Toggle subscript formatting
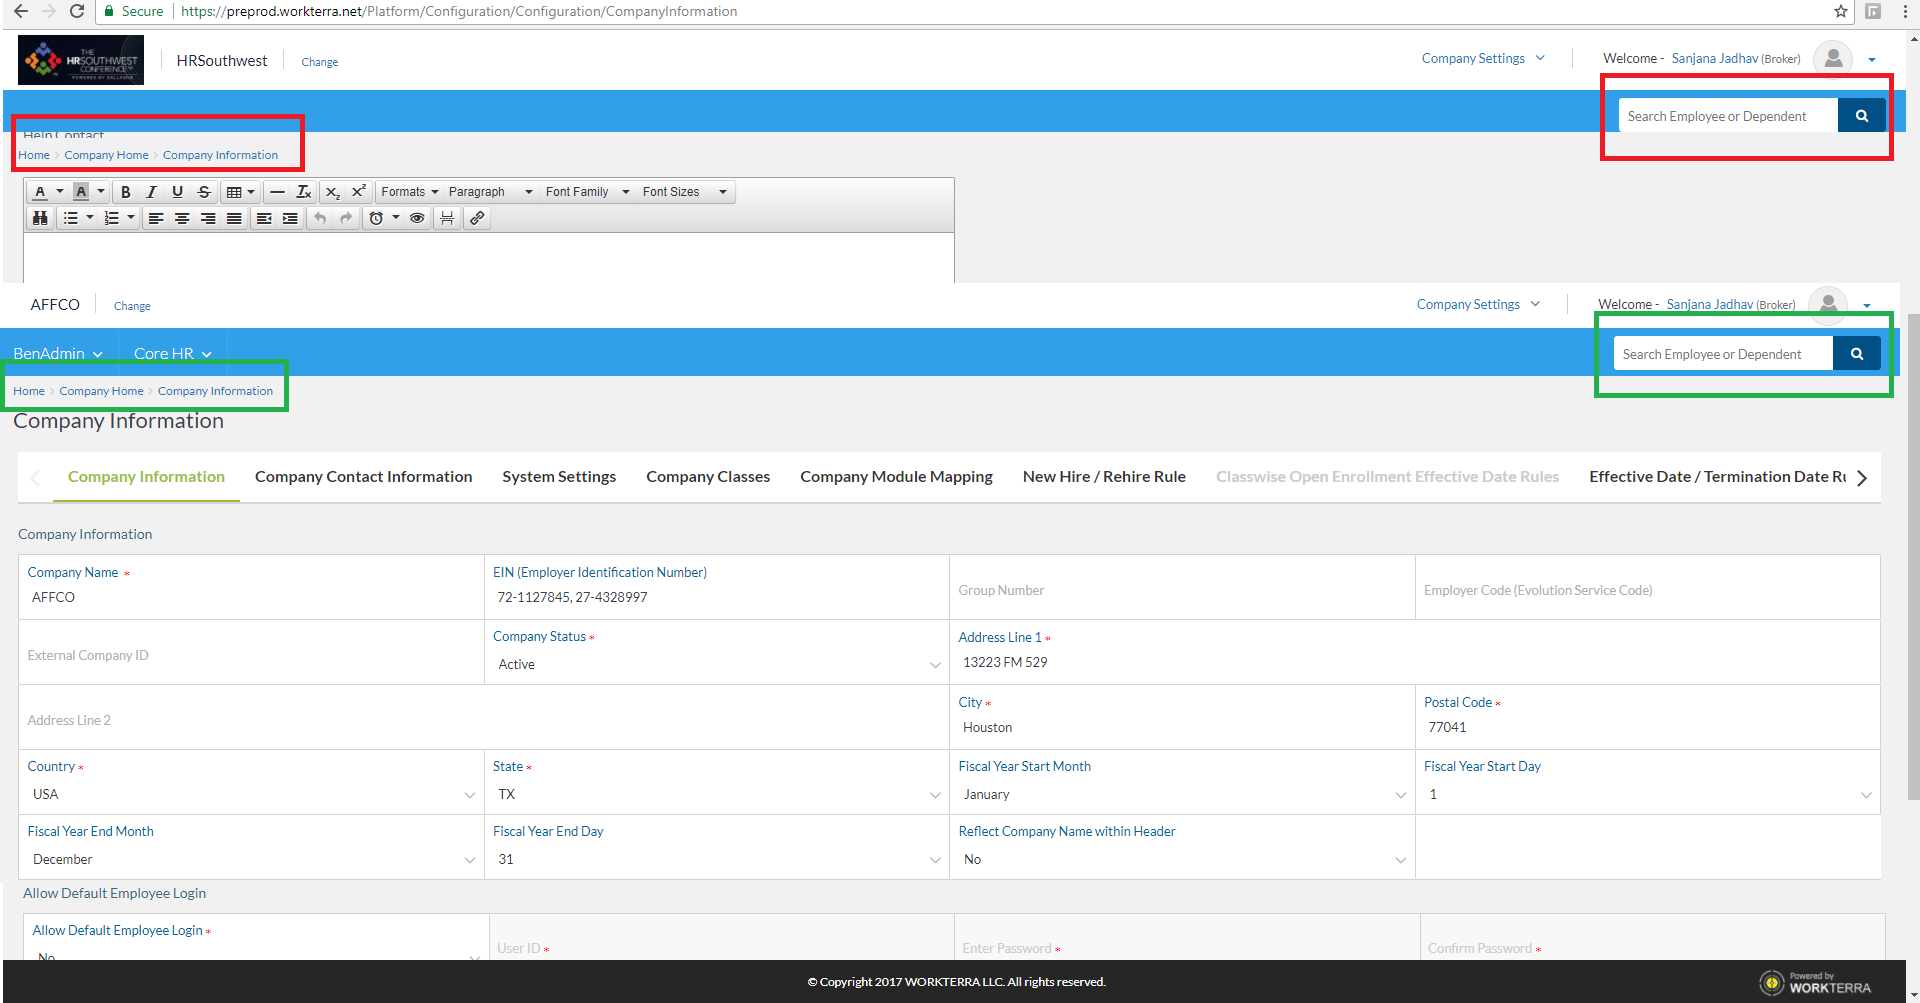Viewport: 1920px width, 1003px height. pyautogui.click(x=333, y=192)
